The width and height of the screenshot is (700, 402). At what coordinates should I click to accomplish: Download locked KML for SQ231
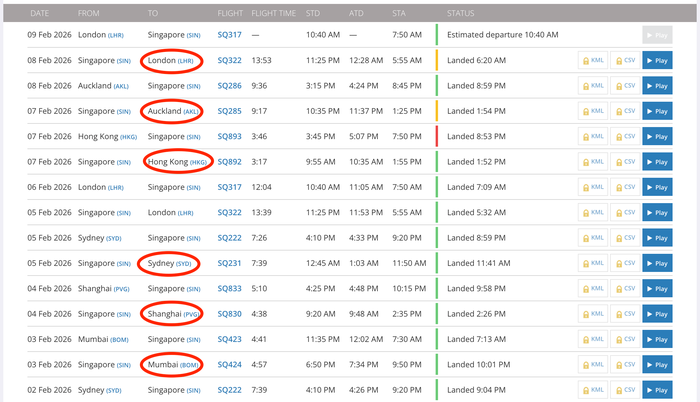tap(593, 263)
